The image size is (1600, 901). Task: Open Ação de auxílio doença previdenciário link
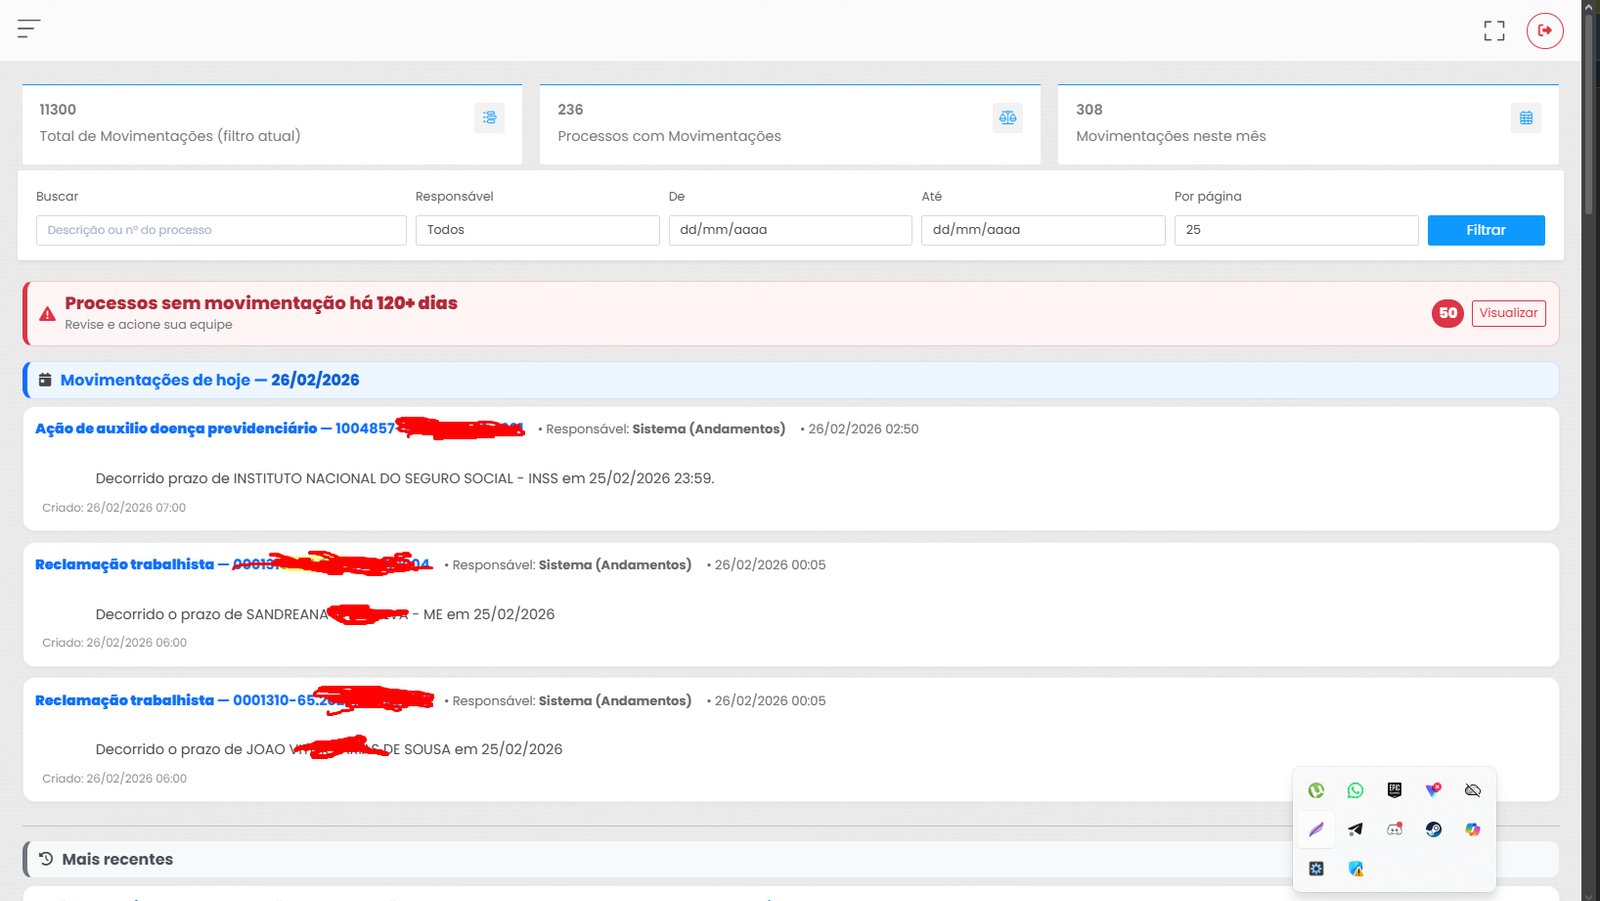pyautogui.click(x=176, y=429)
